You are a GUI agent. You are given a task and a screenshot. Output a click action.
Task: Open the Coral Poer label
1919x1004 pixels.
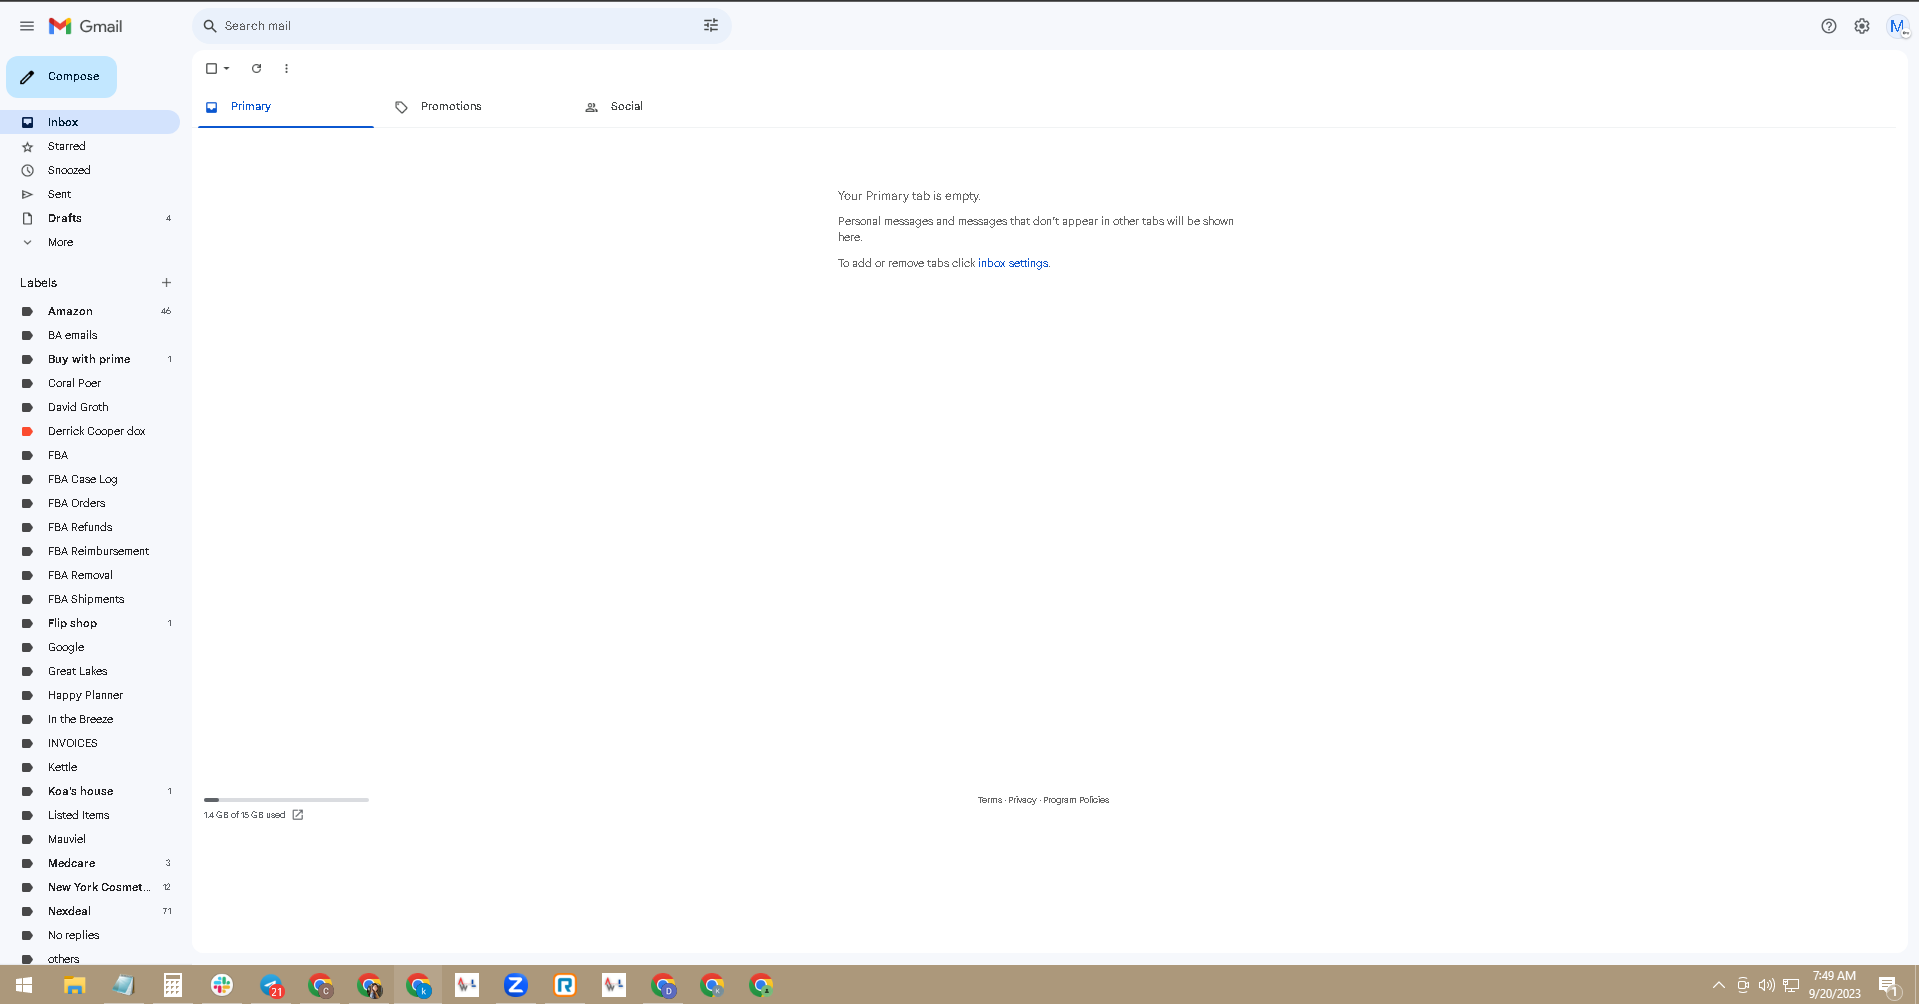coord(90,383)
